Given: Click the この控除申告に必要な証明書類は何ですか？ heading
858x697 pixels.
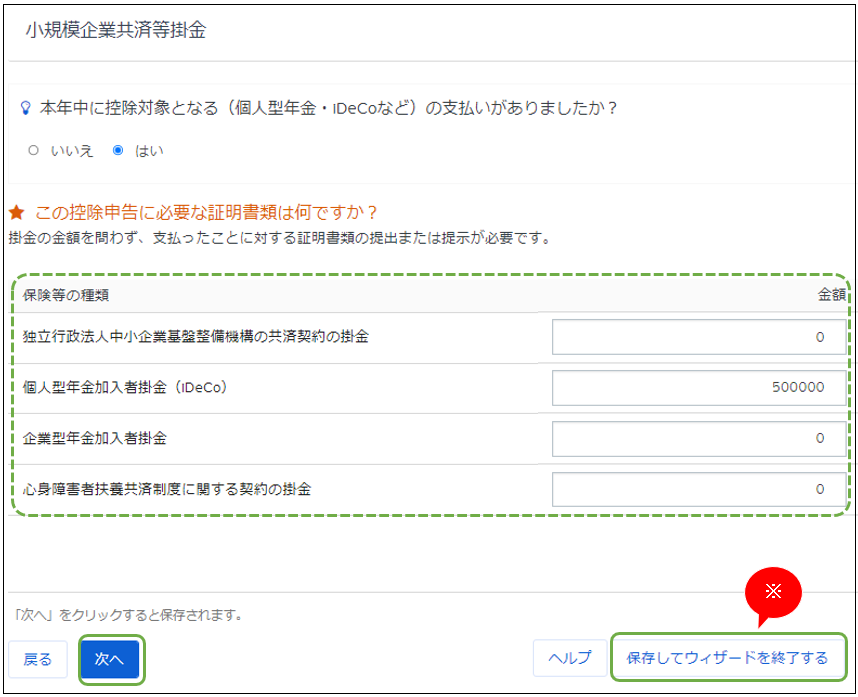Looking at the screenshot, I should point(206,212).
